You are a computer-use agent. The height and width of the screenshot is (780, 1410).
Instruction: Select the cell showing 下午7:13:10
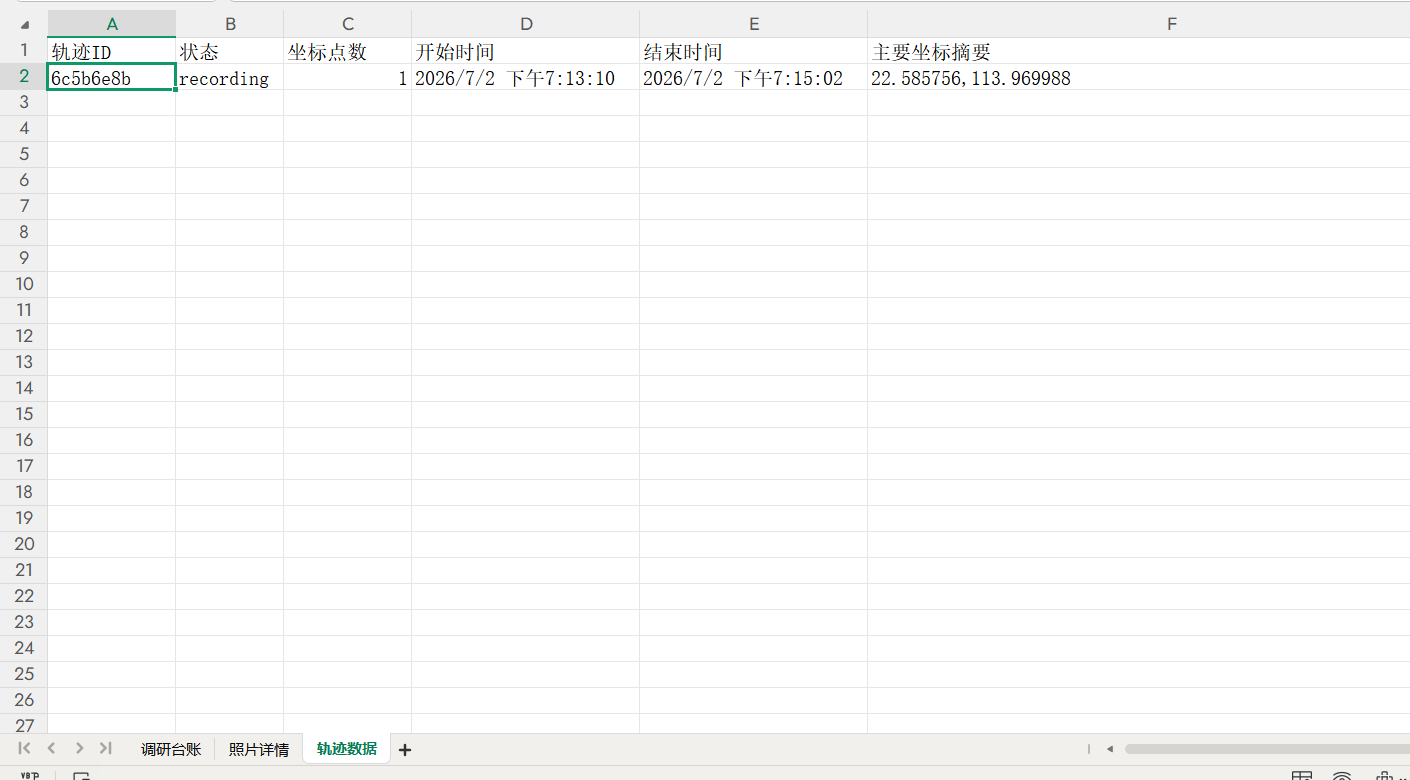tap(526, 77)
